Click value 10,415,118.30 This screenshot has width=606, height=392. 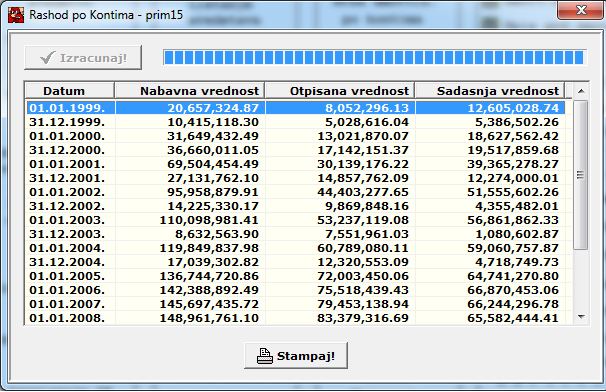pos(213,122)
